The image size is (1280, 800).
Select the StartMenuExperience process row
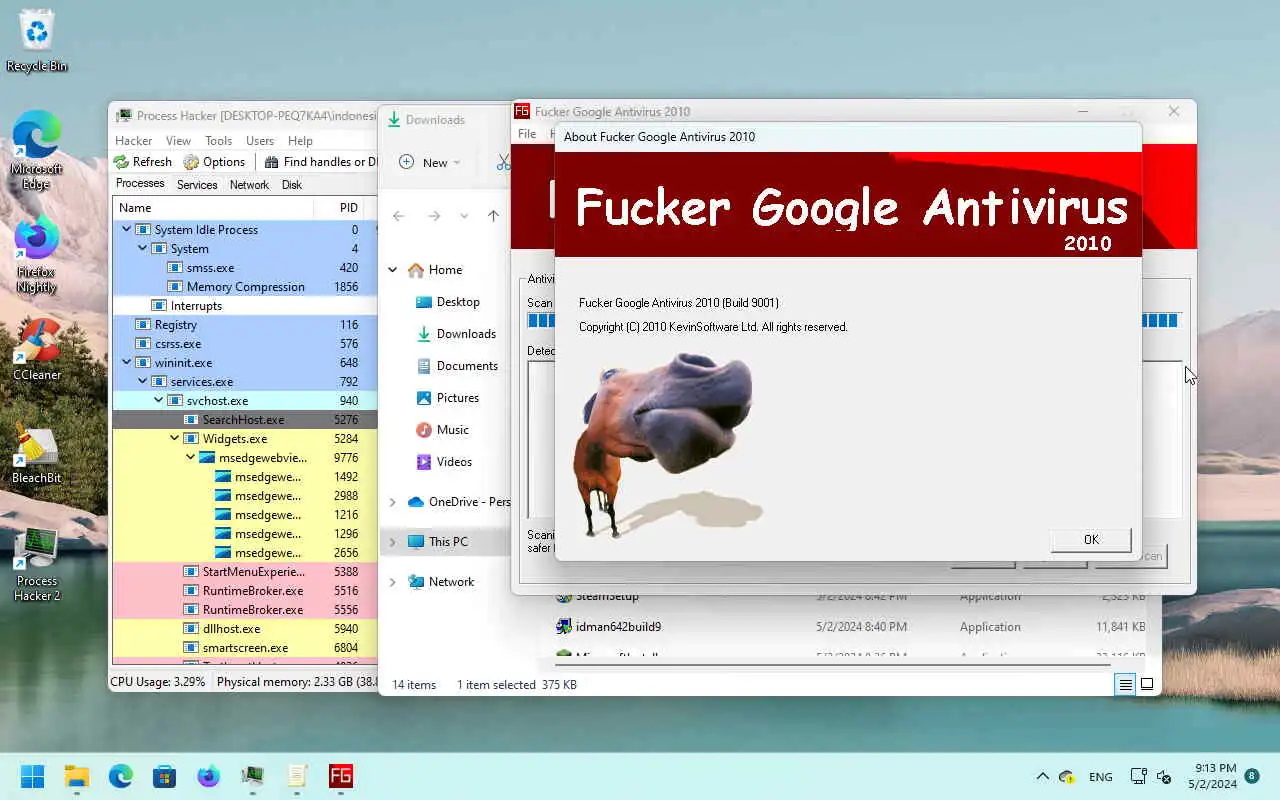(244, 572)
